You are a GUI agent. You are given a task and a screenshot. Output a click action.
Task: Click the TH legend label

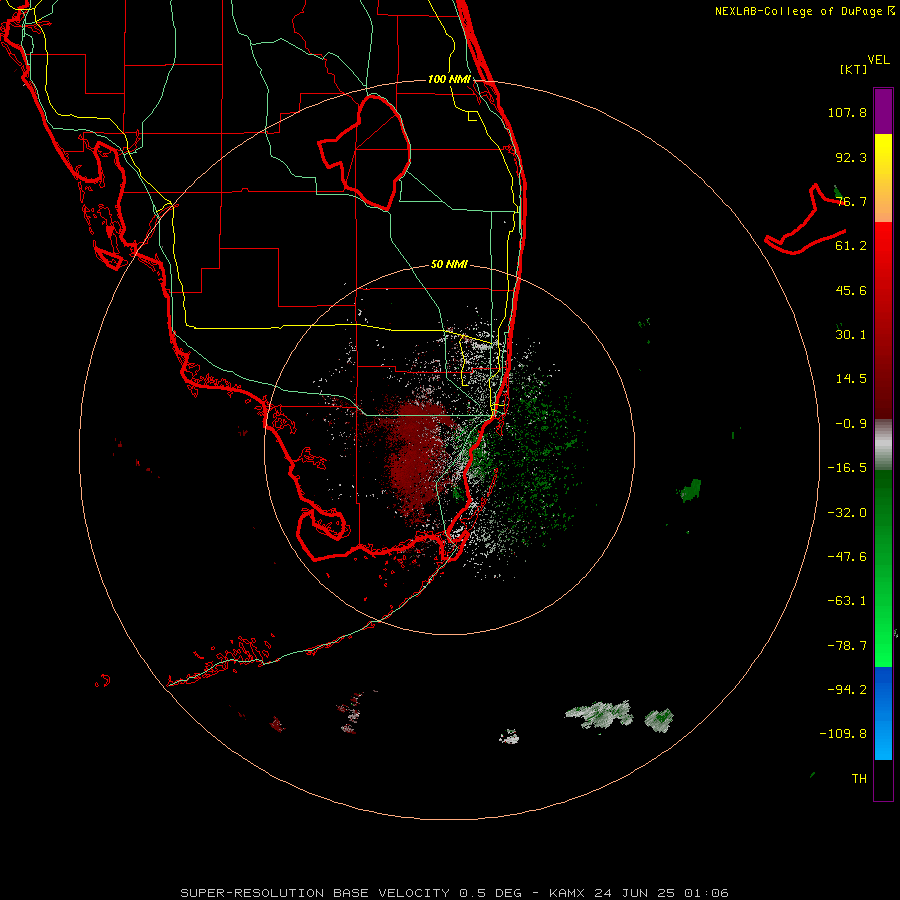point(859,779)
